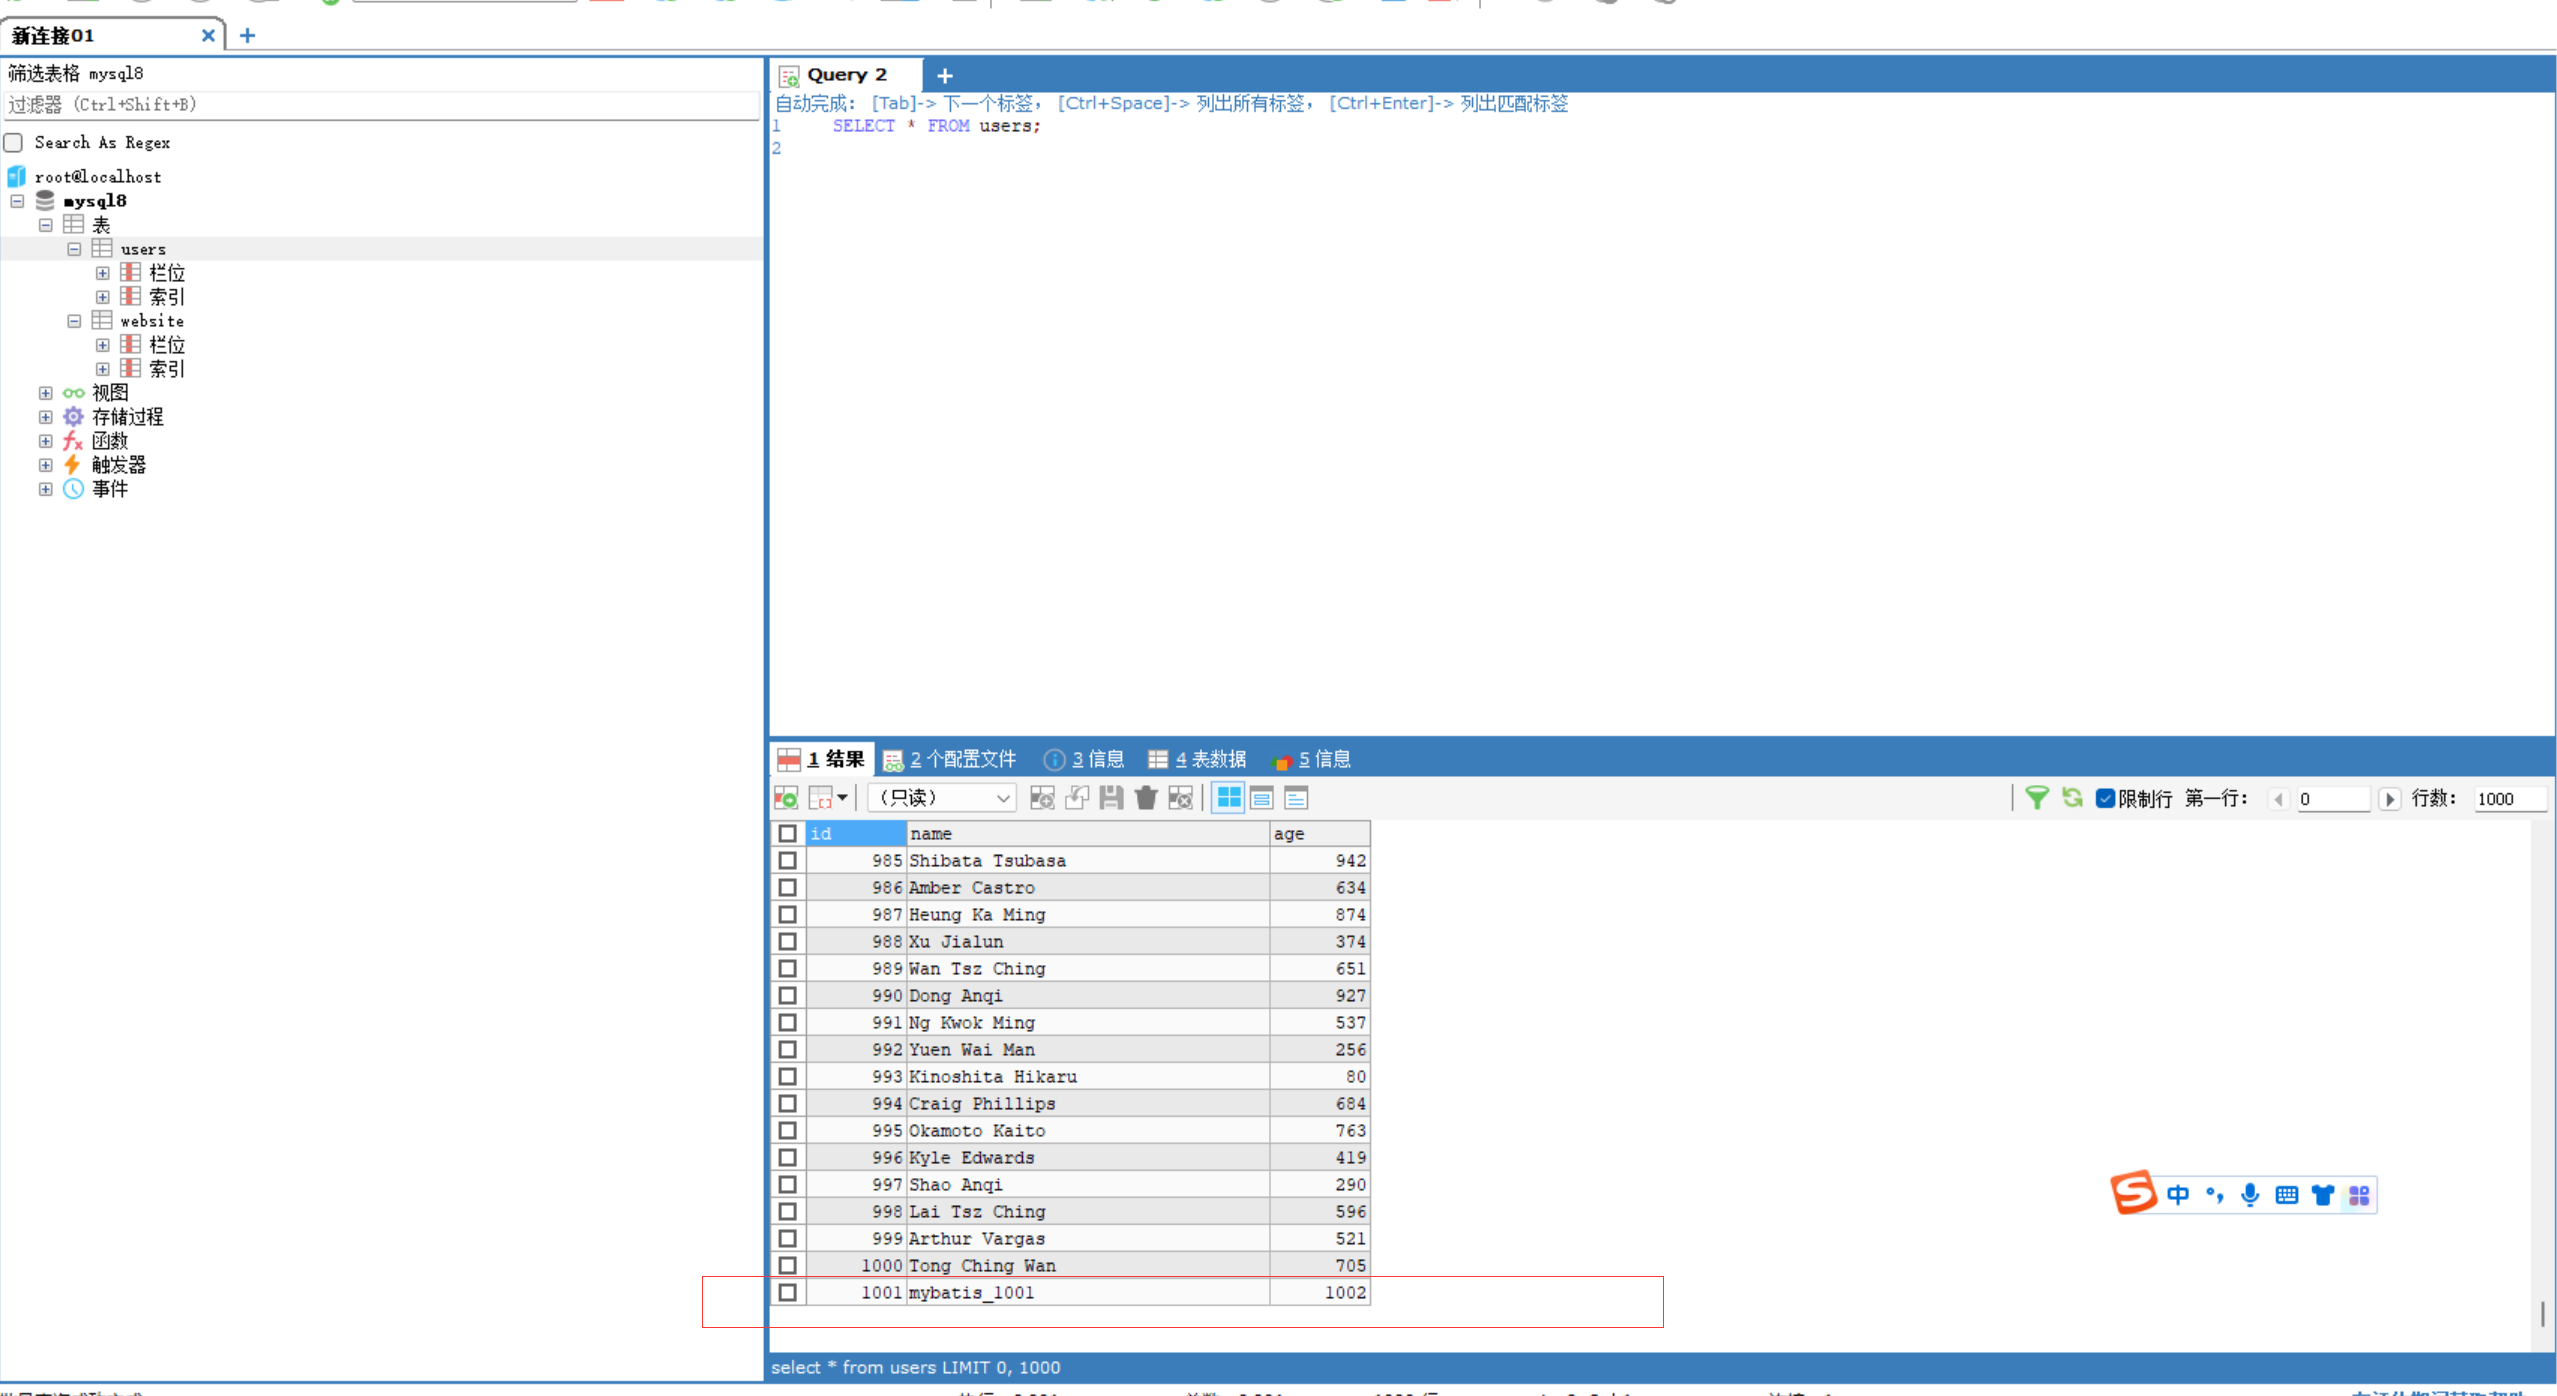Expand the 视图 views tree node
The width and height of the screenshot is (2557, 1396).
[46, 393]
